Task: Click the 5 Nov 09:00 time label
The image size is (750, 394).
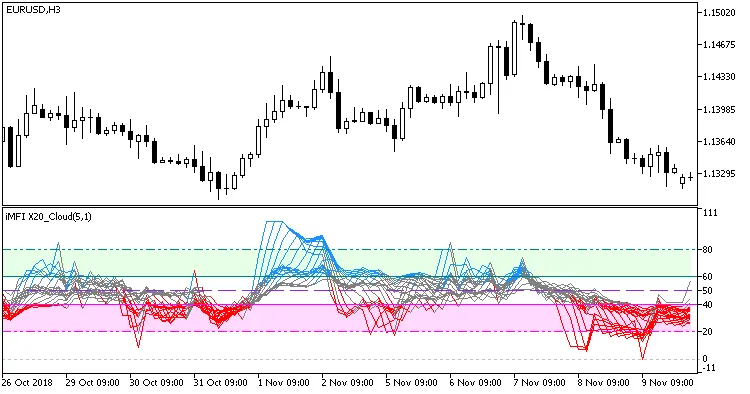Action: 412,383
